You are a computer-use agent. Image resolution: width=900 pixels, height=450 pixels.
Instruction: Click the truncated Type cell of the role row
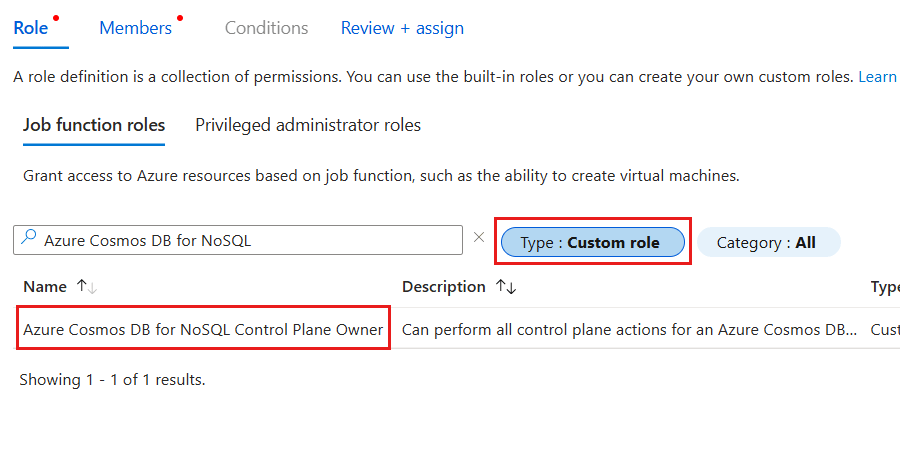885,329
